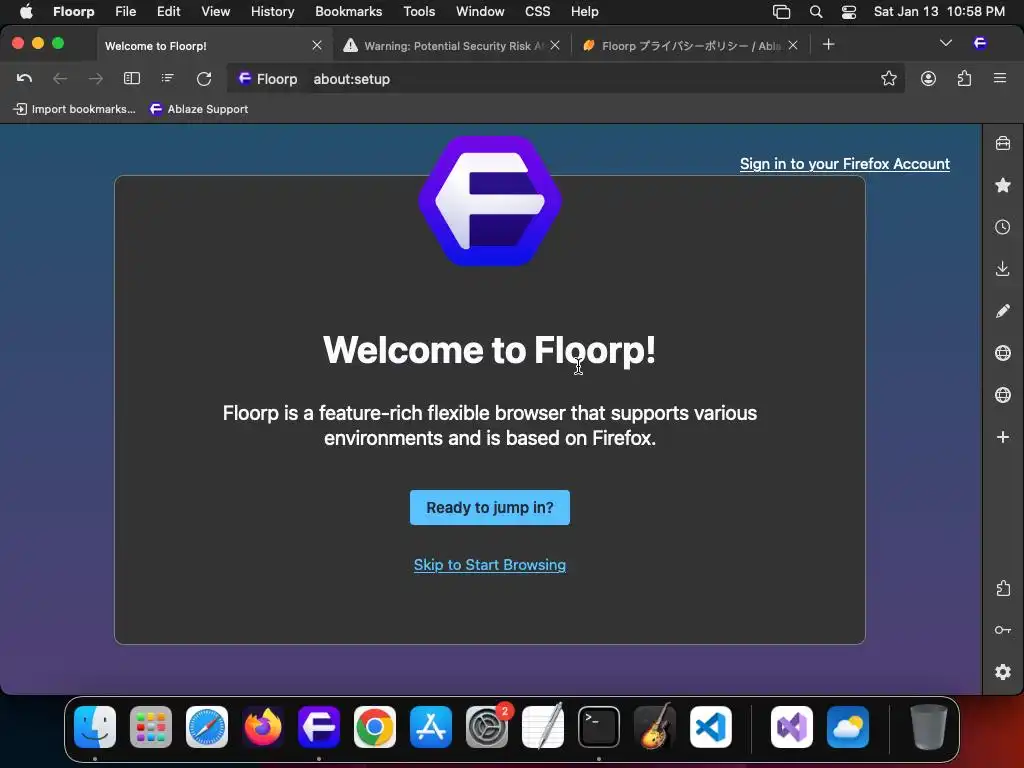Image resolution: width=1024 pixels, height=768 pixels.
Task: Open the bookmarks star in sidebar
Action: click(x=1002, y=185)
